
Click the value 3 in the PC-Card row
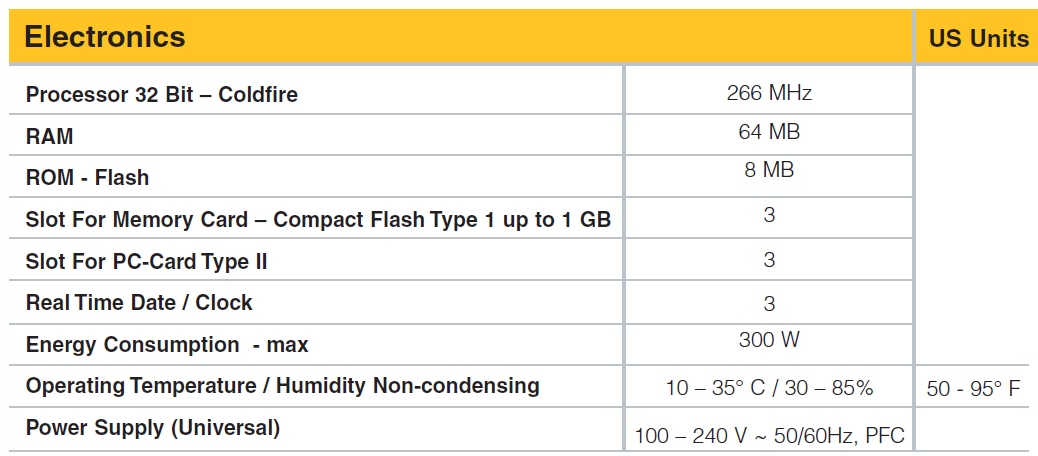[x=768, y=260]
